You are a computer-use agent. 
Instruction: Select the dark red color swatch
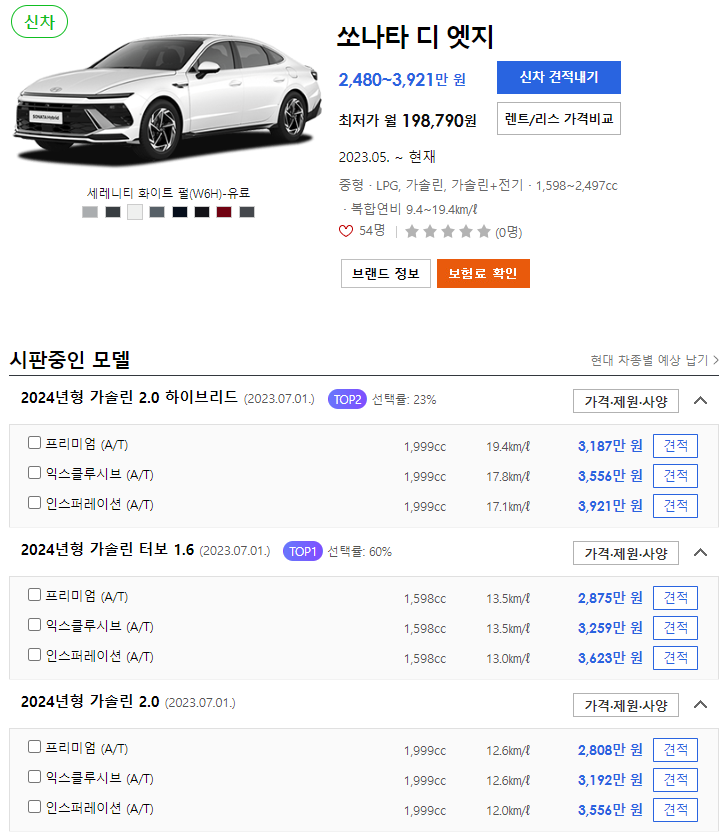pos(224,212)
